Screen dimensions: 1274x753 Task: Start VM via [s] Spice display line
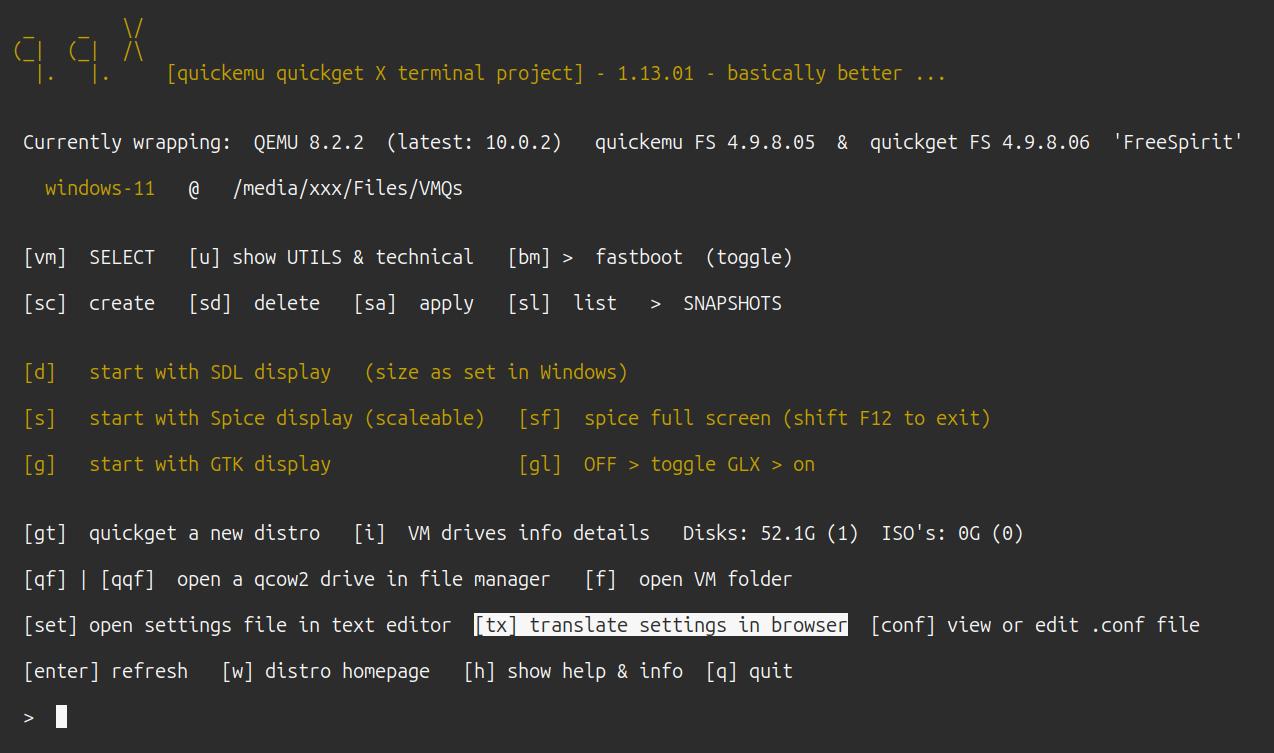coord(254,418)
